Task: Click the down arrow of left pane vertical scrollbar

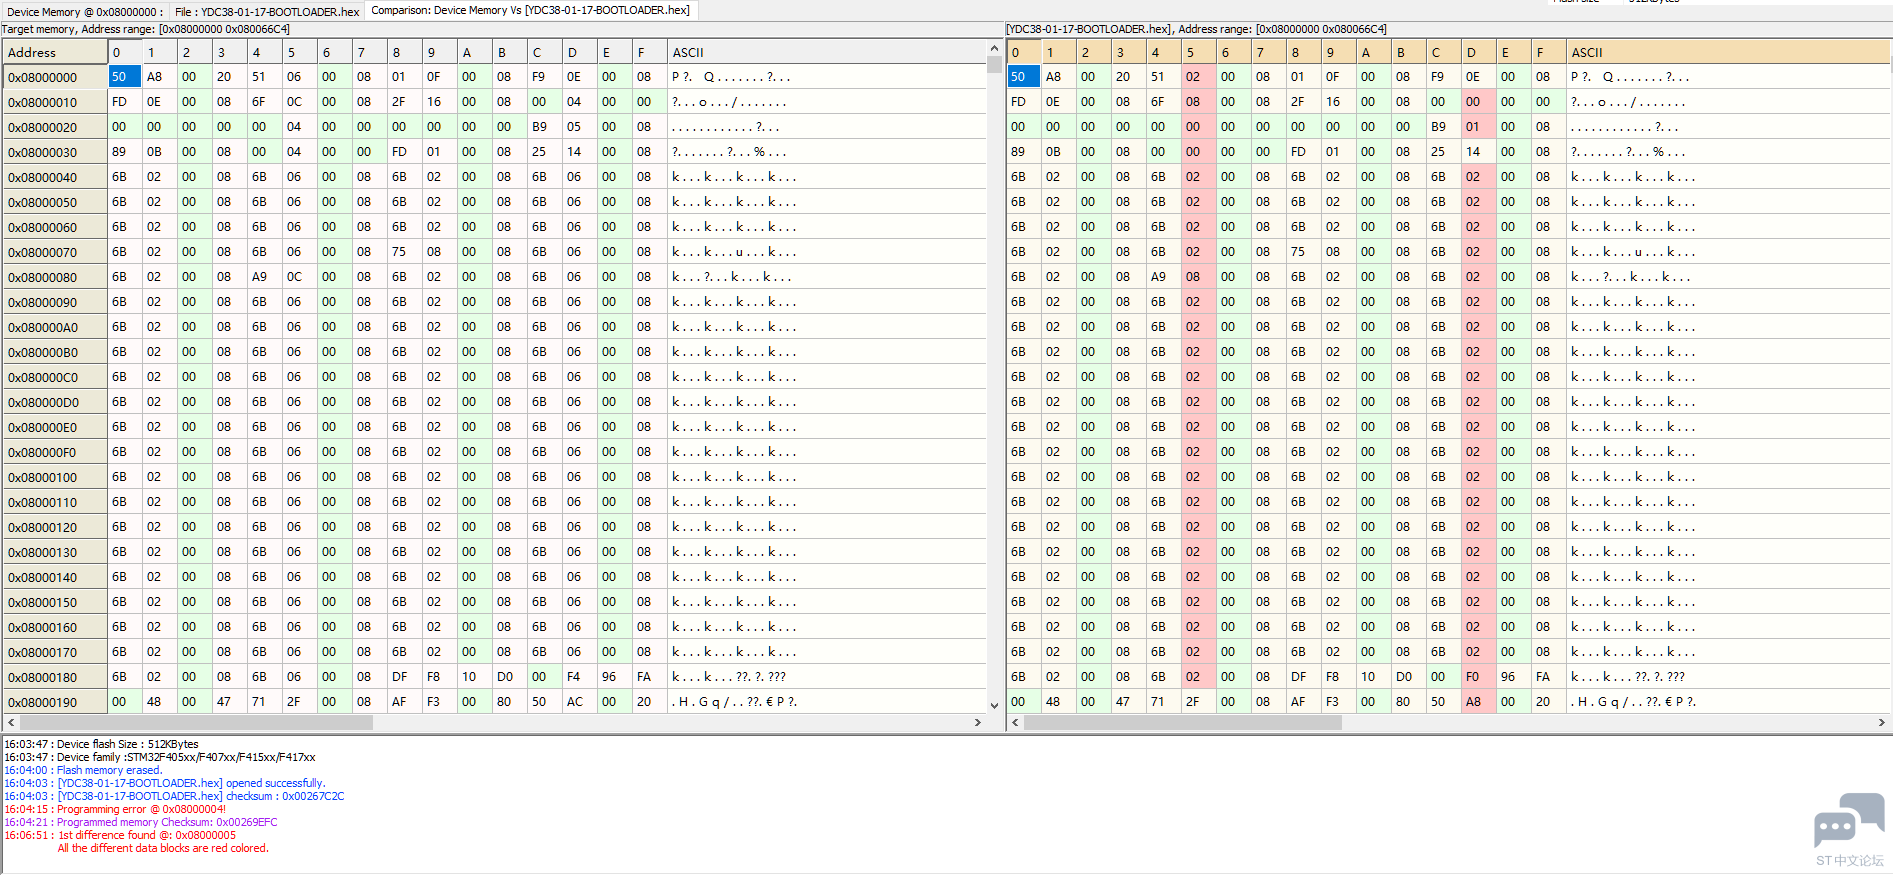Action: pos(994,705)
